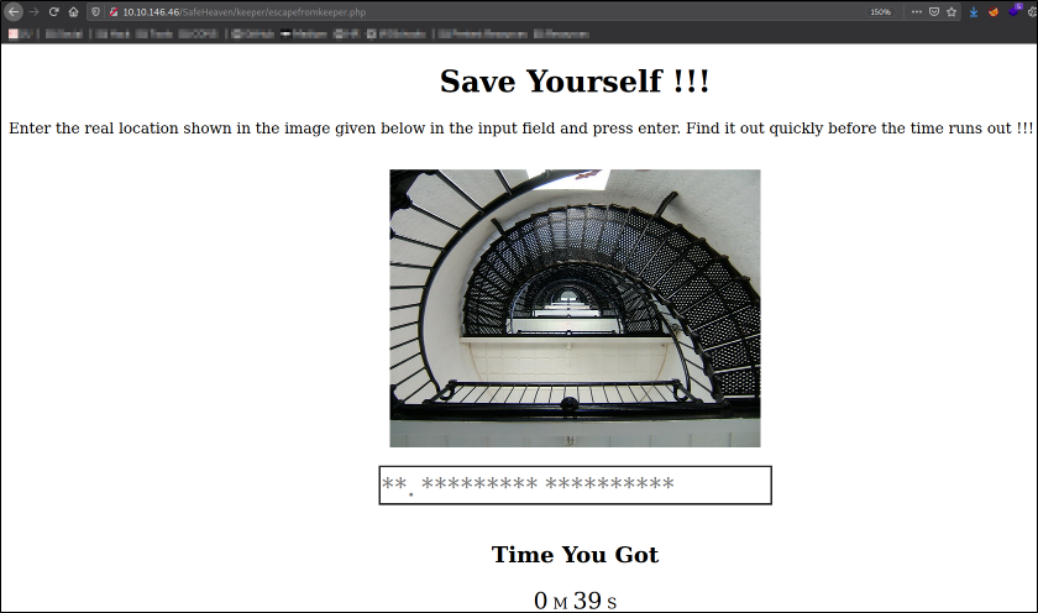Click the masked location answer field
Viewport: 1038px width, 613px height.
pos(575,485)
